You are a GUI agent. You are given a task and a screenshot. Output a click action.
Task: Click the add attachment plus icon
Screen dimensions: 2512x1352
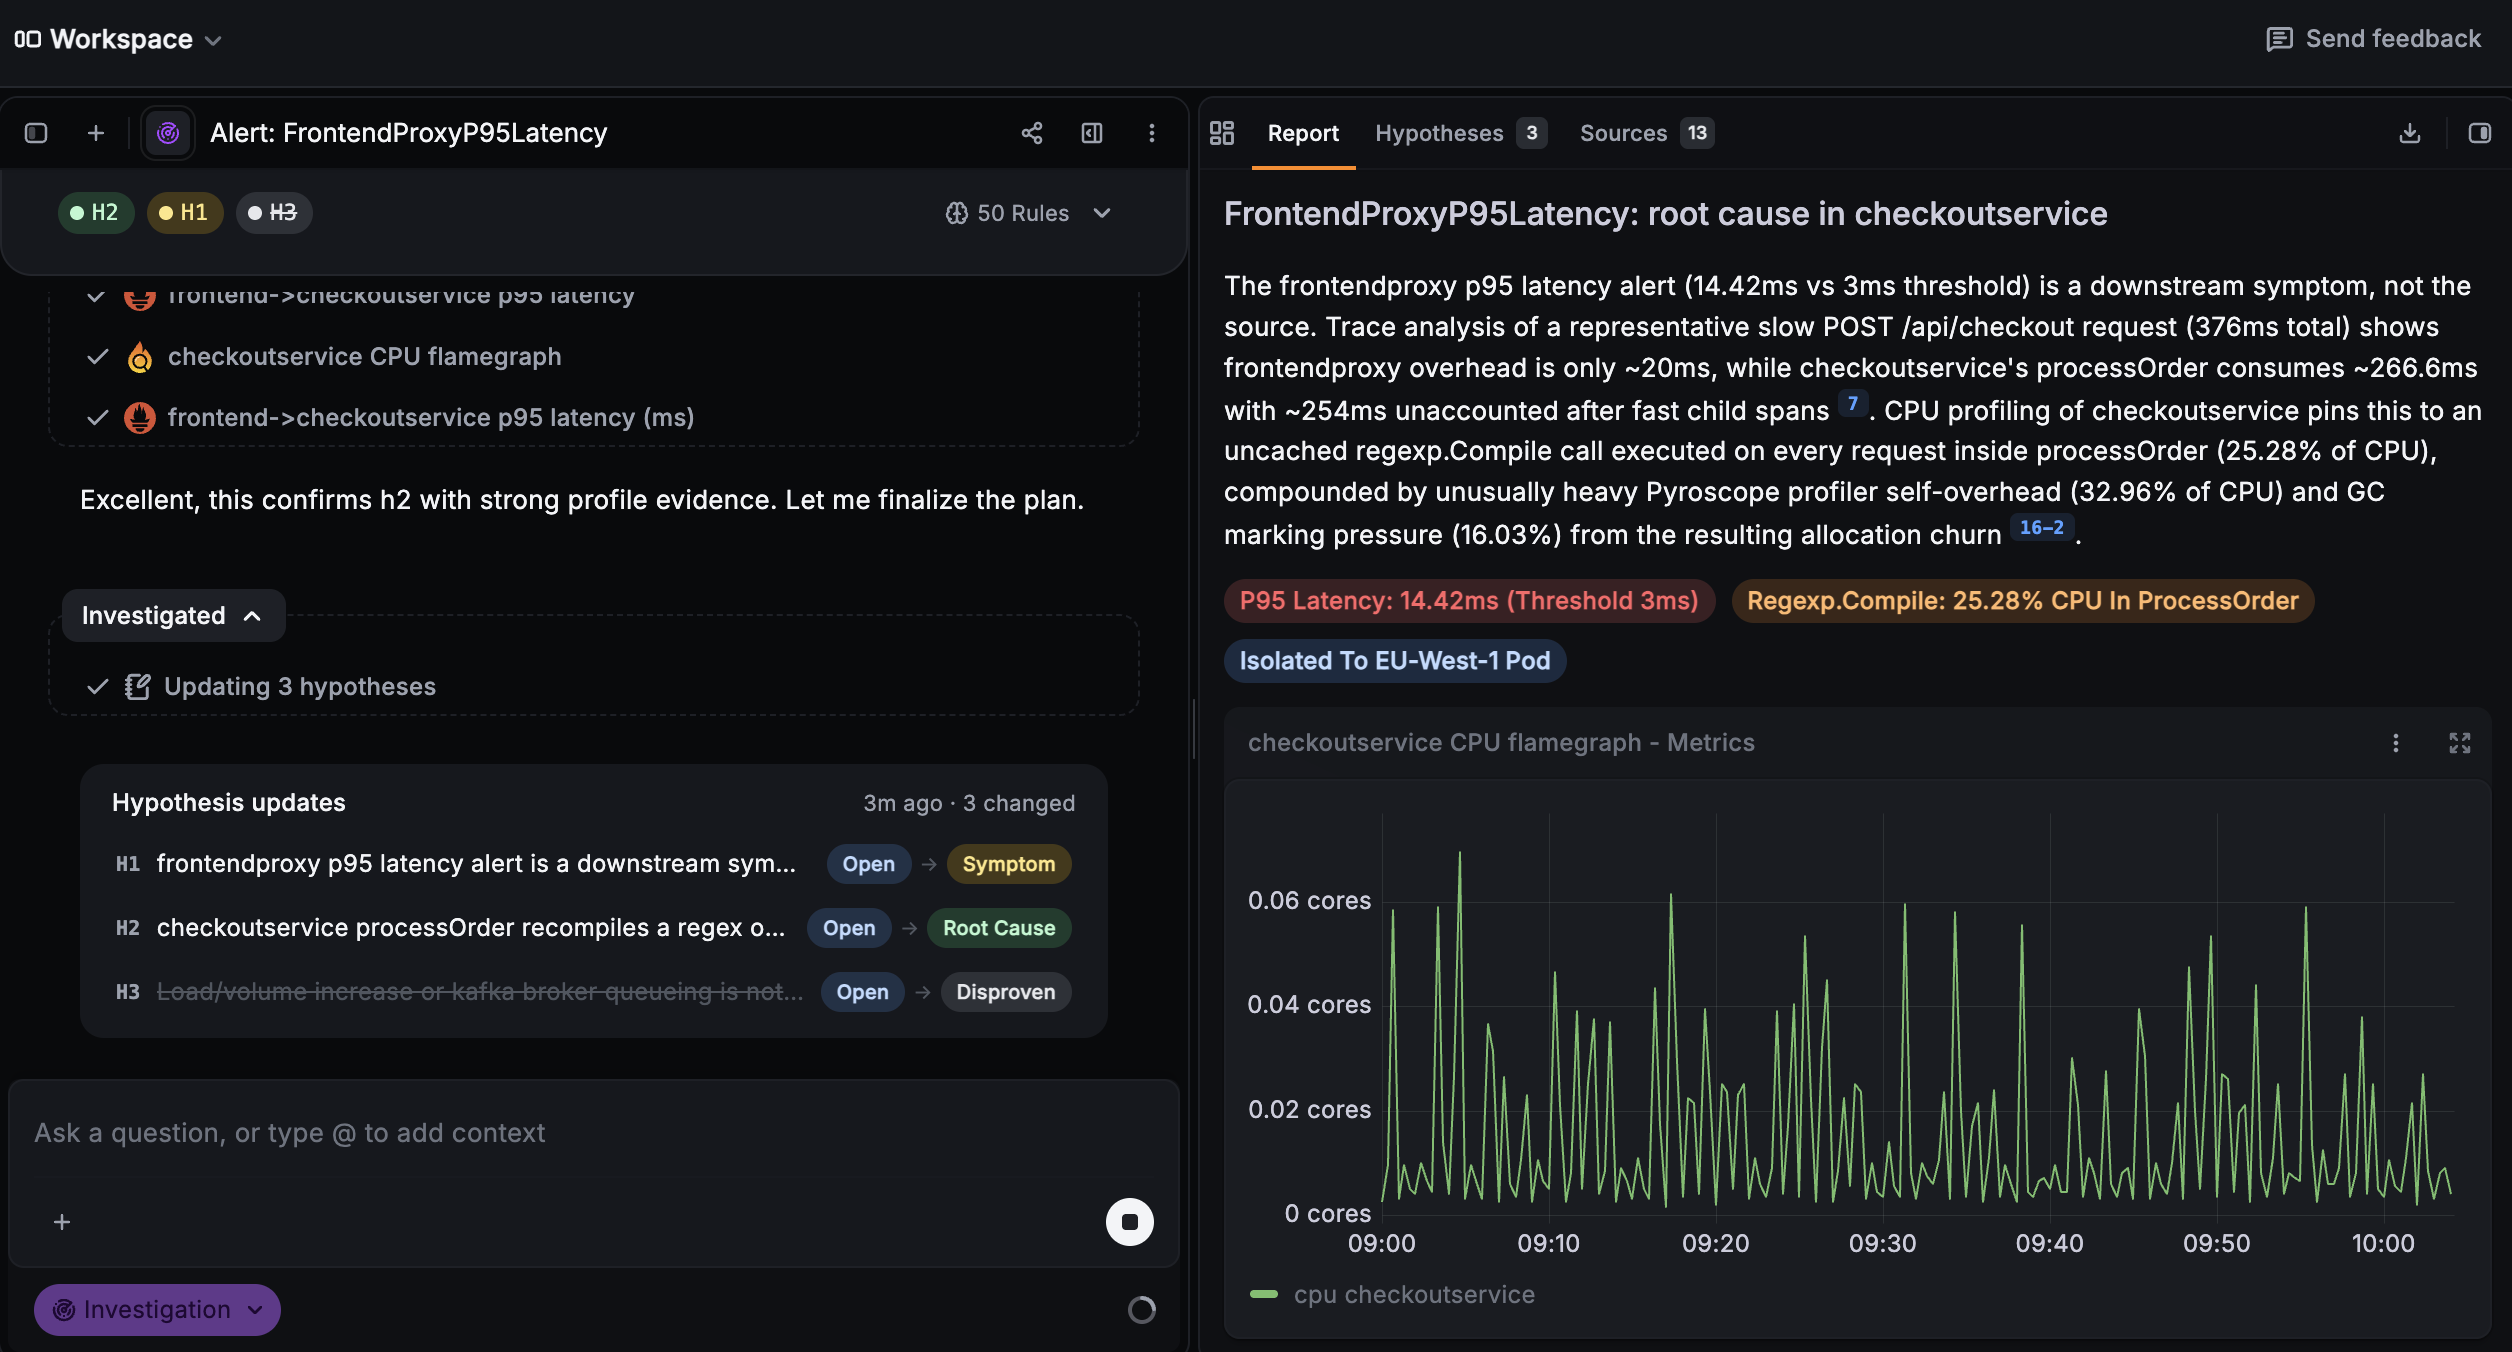pos(62,1222)
